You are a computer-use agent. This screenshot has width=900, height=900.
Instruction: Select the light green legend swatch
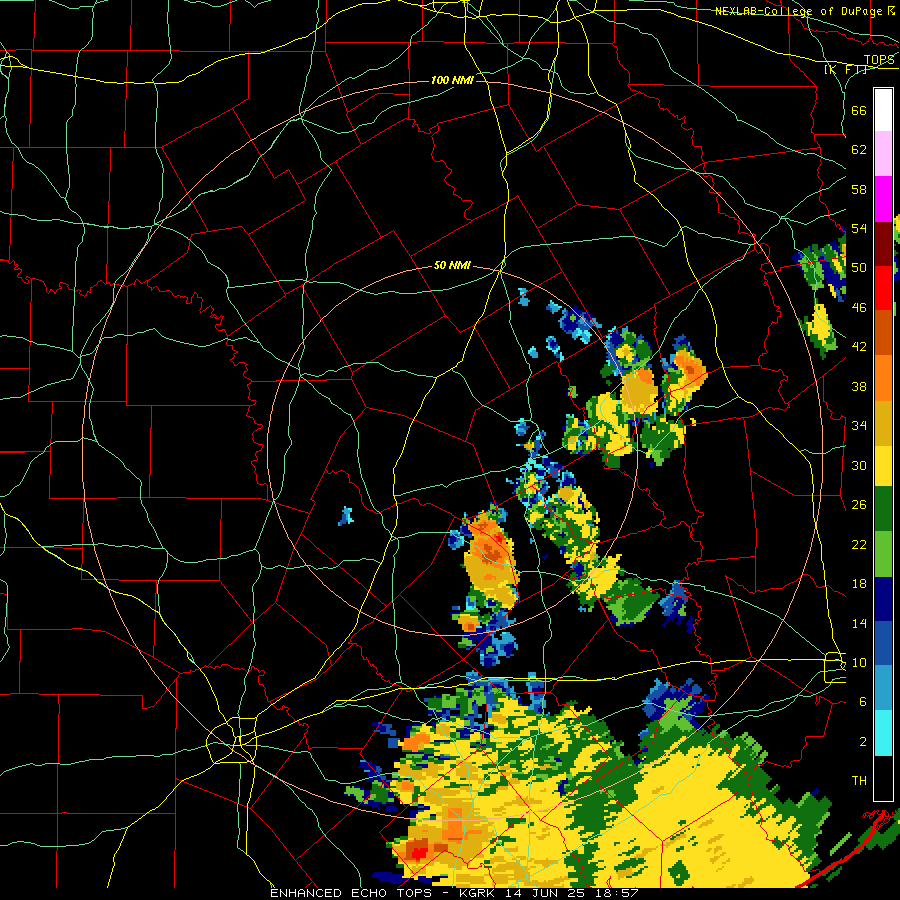click(x=883, y=554)
